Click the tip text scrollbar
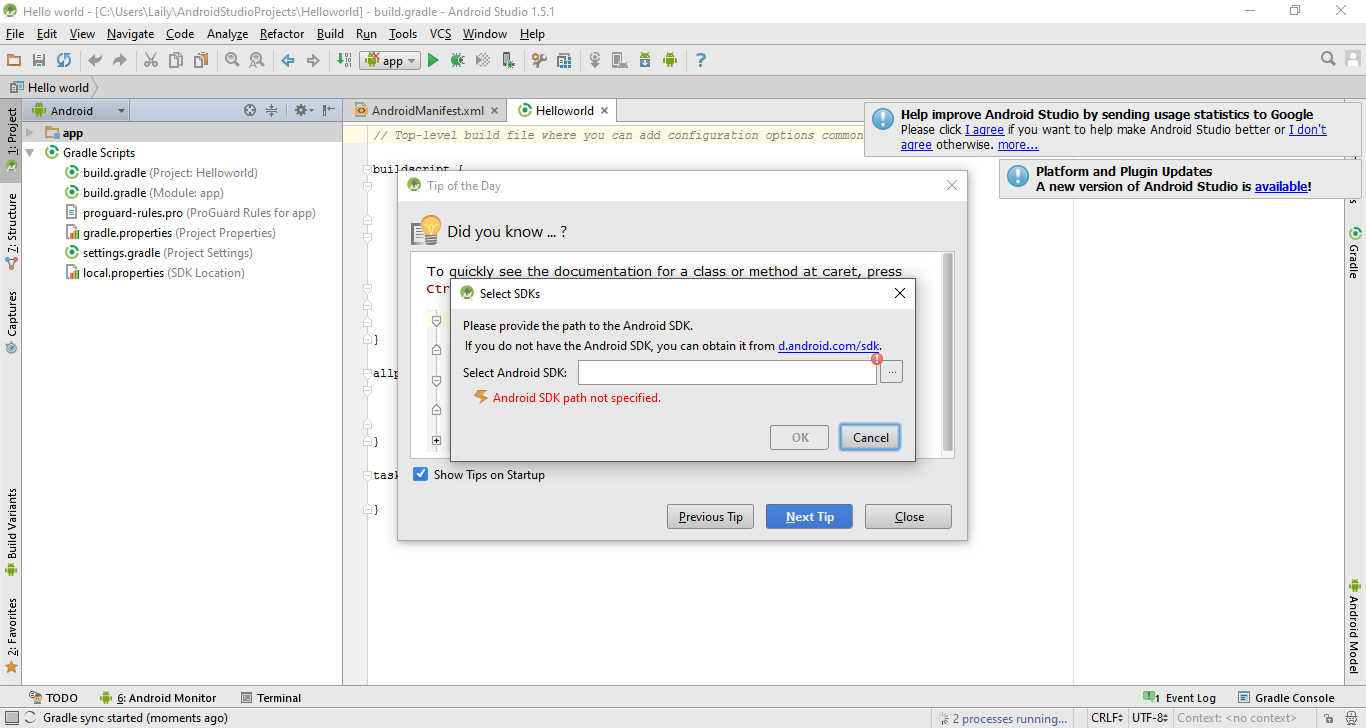The image size is (1366, 728). pyautogui.click(x=948, y=354)
